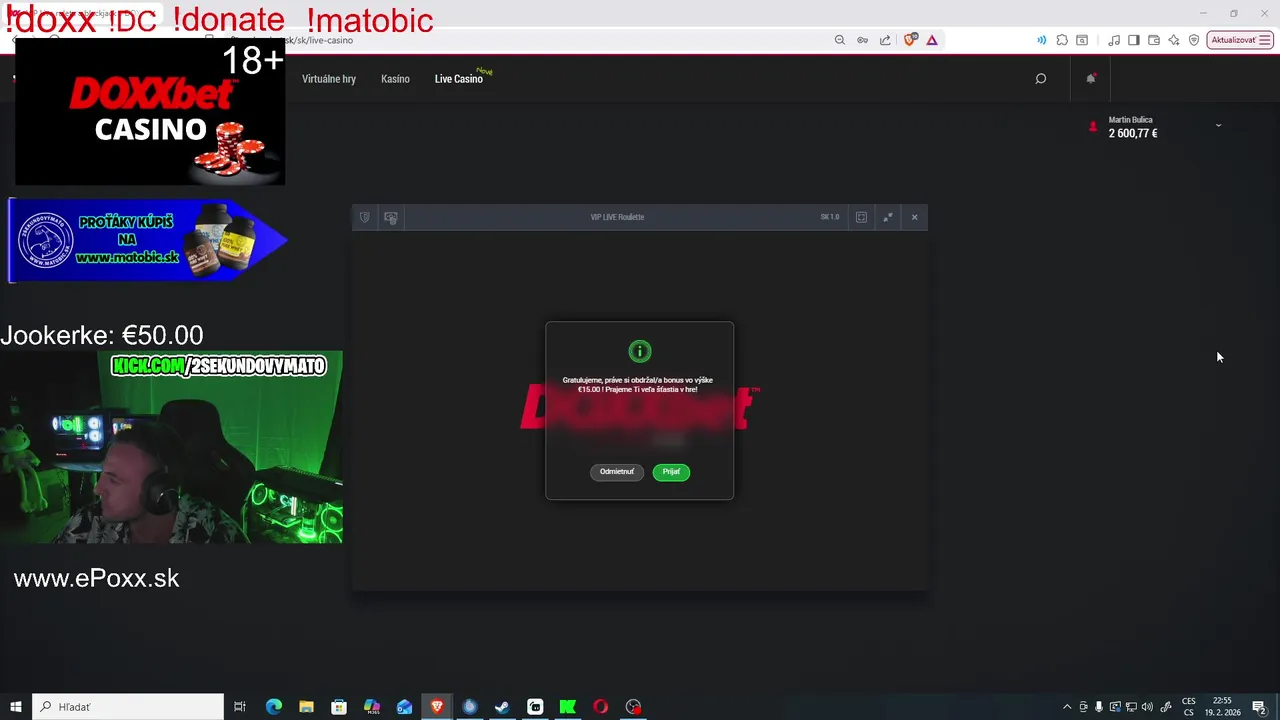Click the share page icon in address bar
The image size is (1280, 720).
[x=885, y=40]
